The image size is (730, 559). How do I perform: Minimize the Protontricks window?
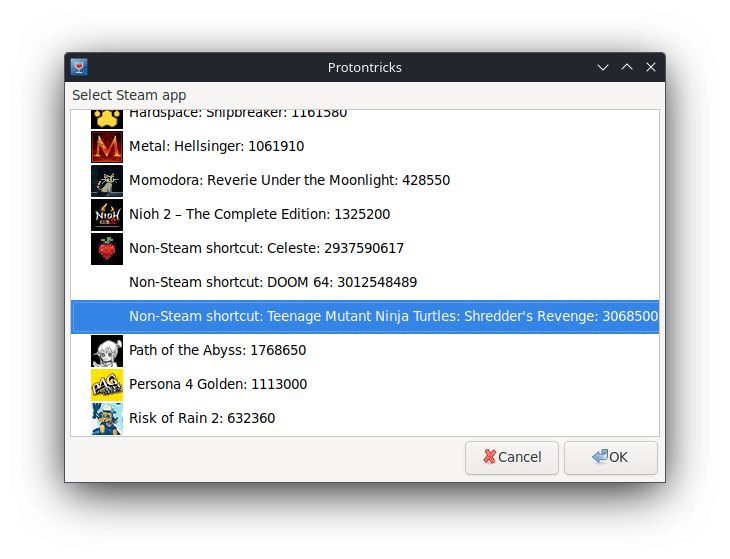pos(603,67)
